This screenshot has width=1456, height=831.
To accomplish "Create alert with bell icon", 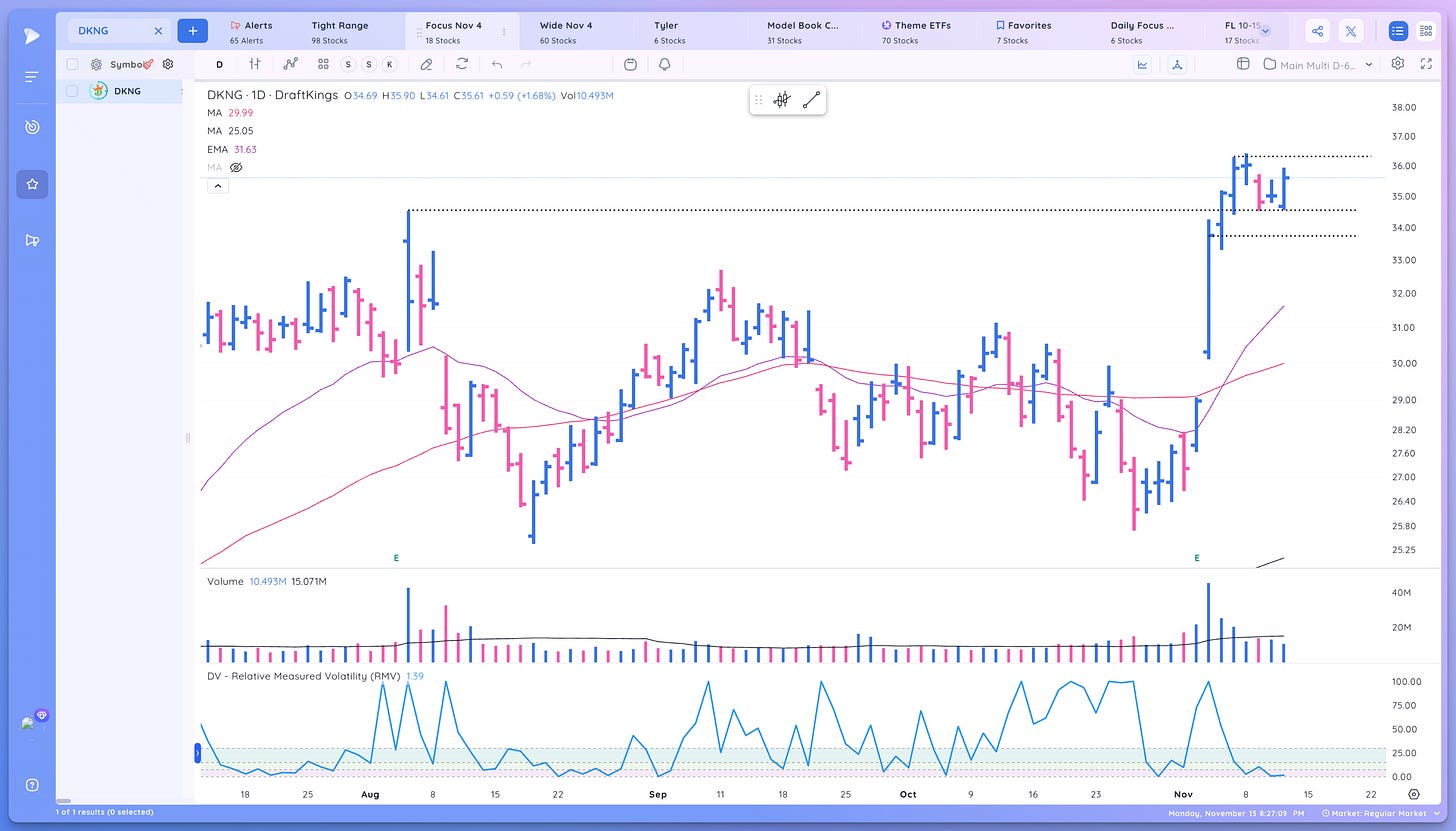I will (665, 64).
